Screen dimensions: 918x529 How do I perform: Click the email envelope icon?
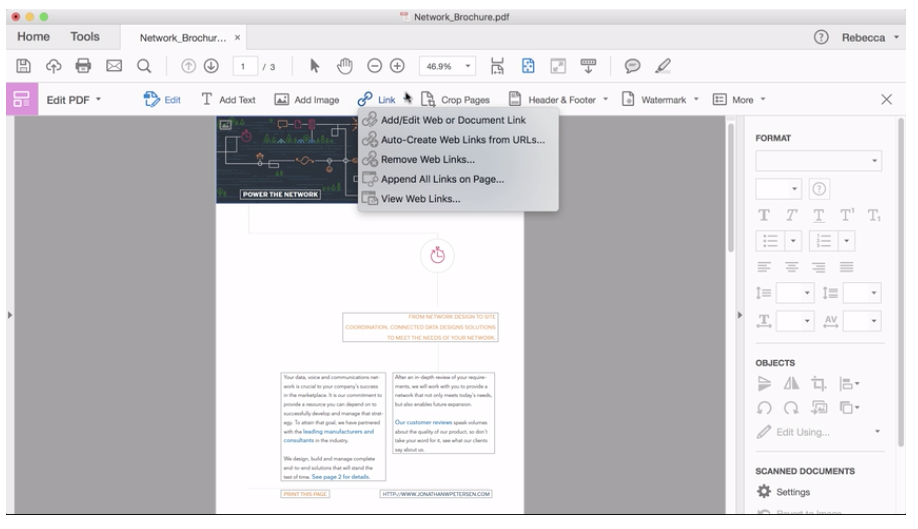[x=113, y=67]
